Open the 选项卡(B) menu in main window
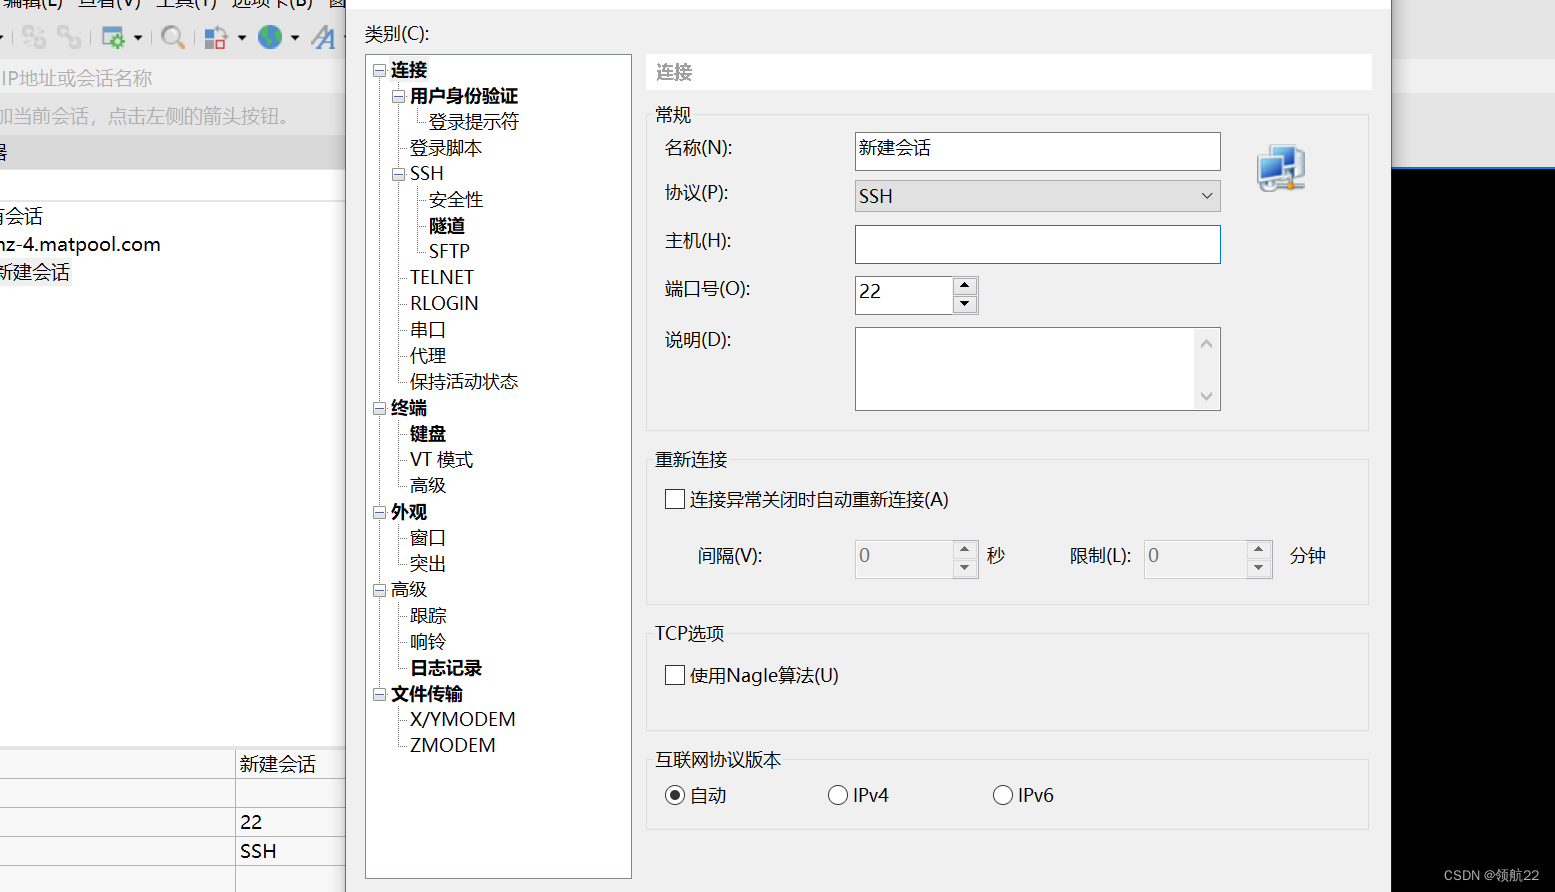 click(273, 4)
